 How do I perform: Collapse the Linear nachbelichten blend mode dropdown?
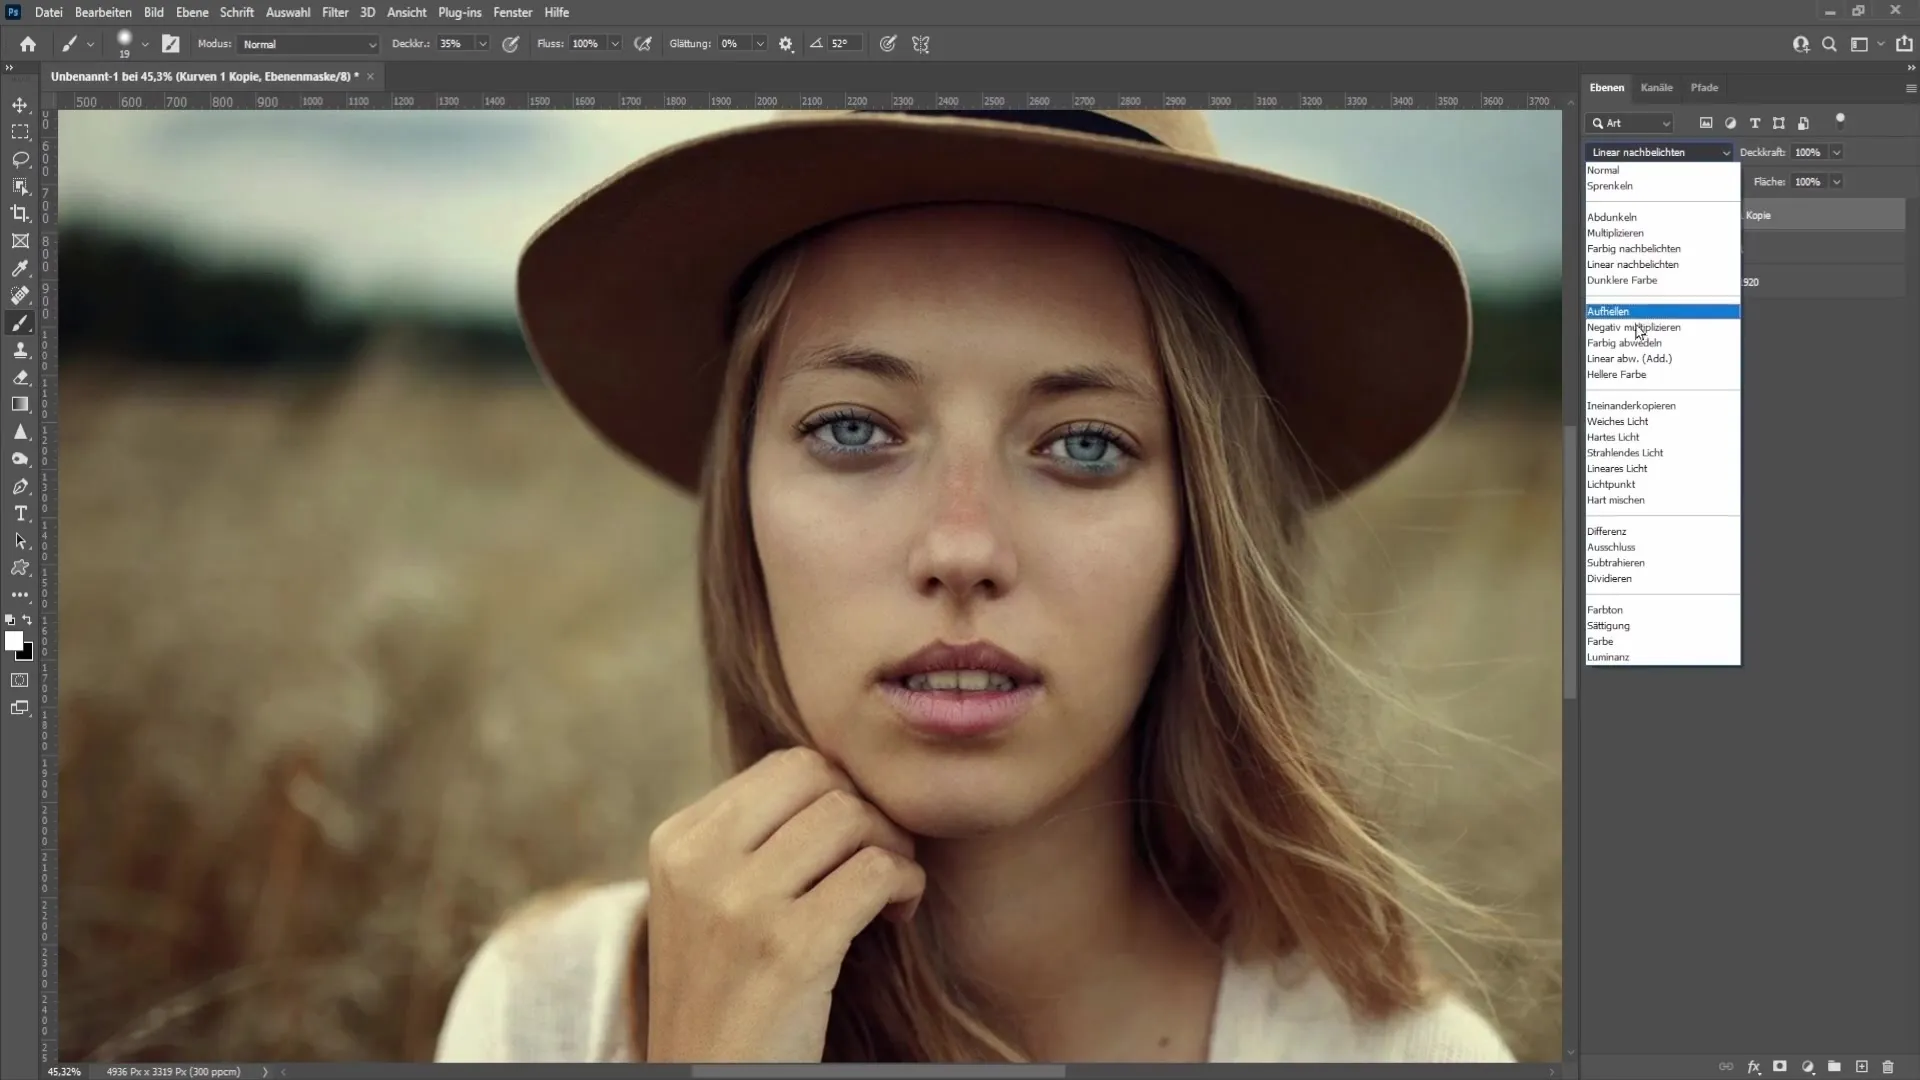[x=1659, y=152]
